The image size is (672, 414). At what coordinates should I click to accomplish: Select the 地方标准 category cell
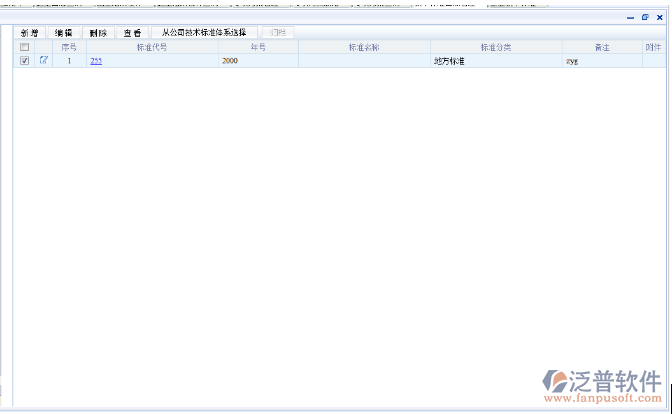click(x=496, y=61)
